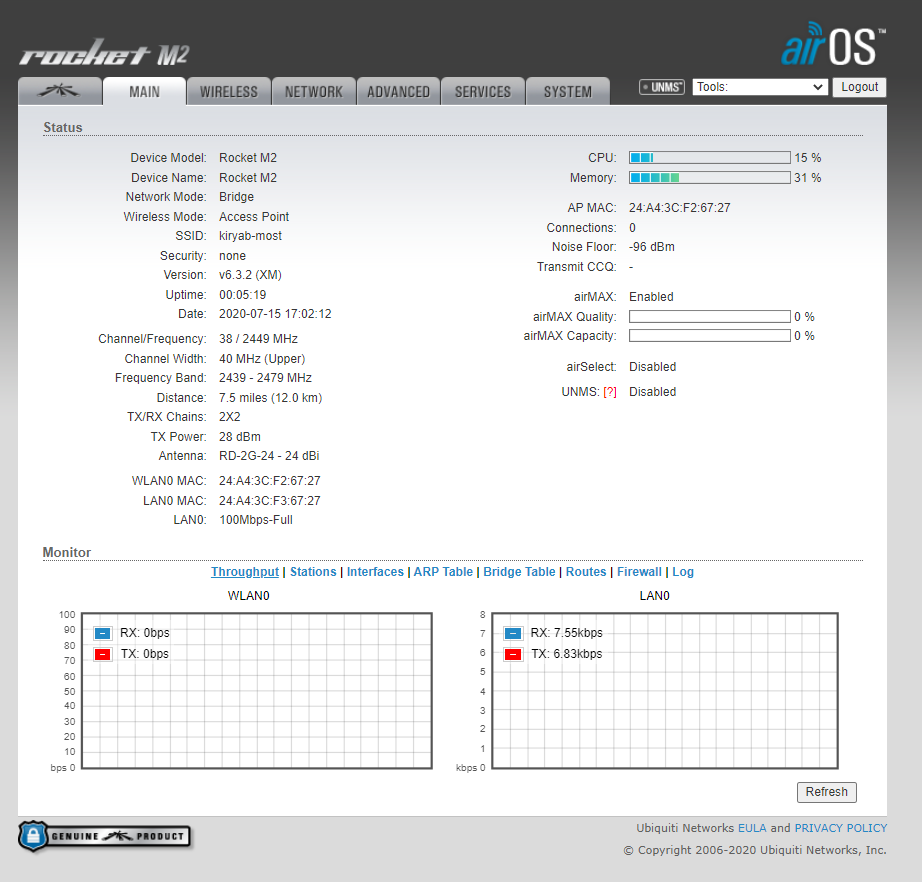Show the Interfaces monitor
The height and width of the screenshot is (882, 922).
(375, 572)
